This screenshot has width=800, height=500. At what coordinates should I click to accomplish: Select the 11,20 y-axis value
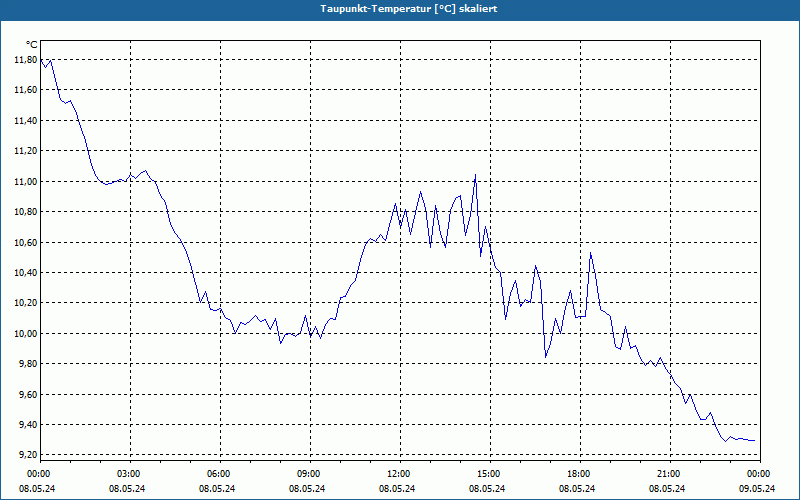pos(26,151)
